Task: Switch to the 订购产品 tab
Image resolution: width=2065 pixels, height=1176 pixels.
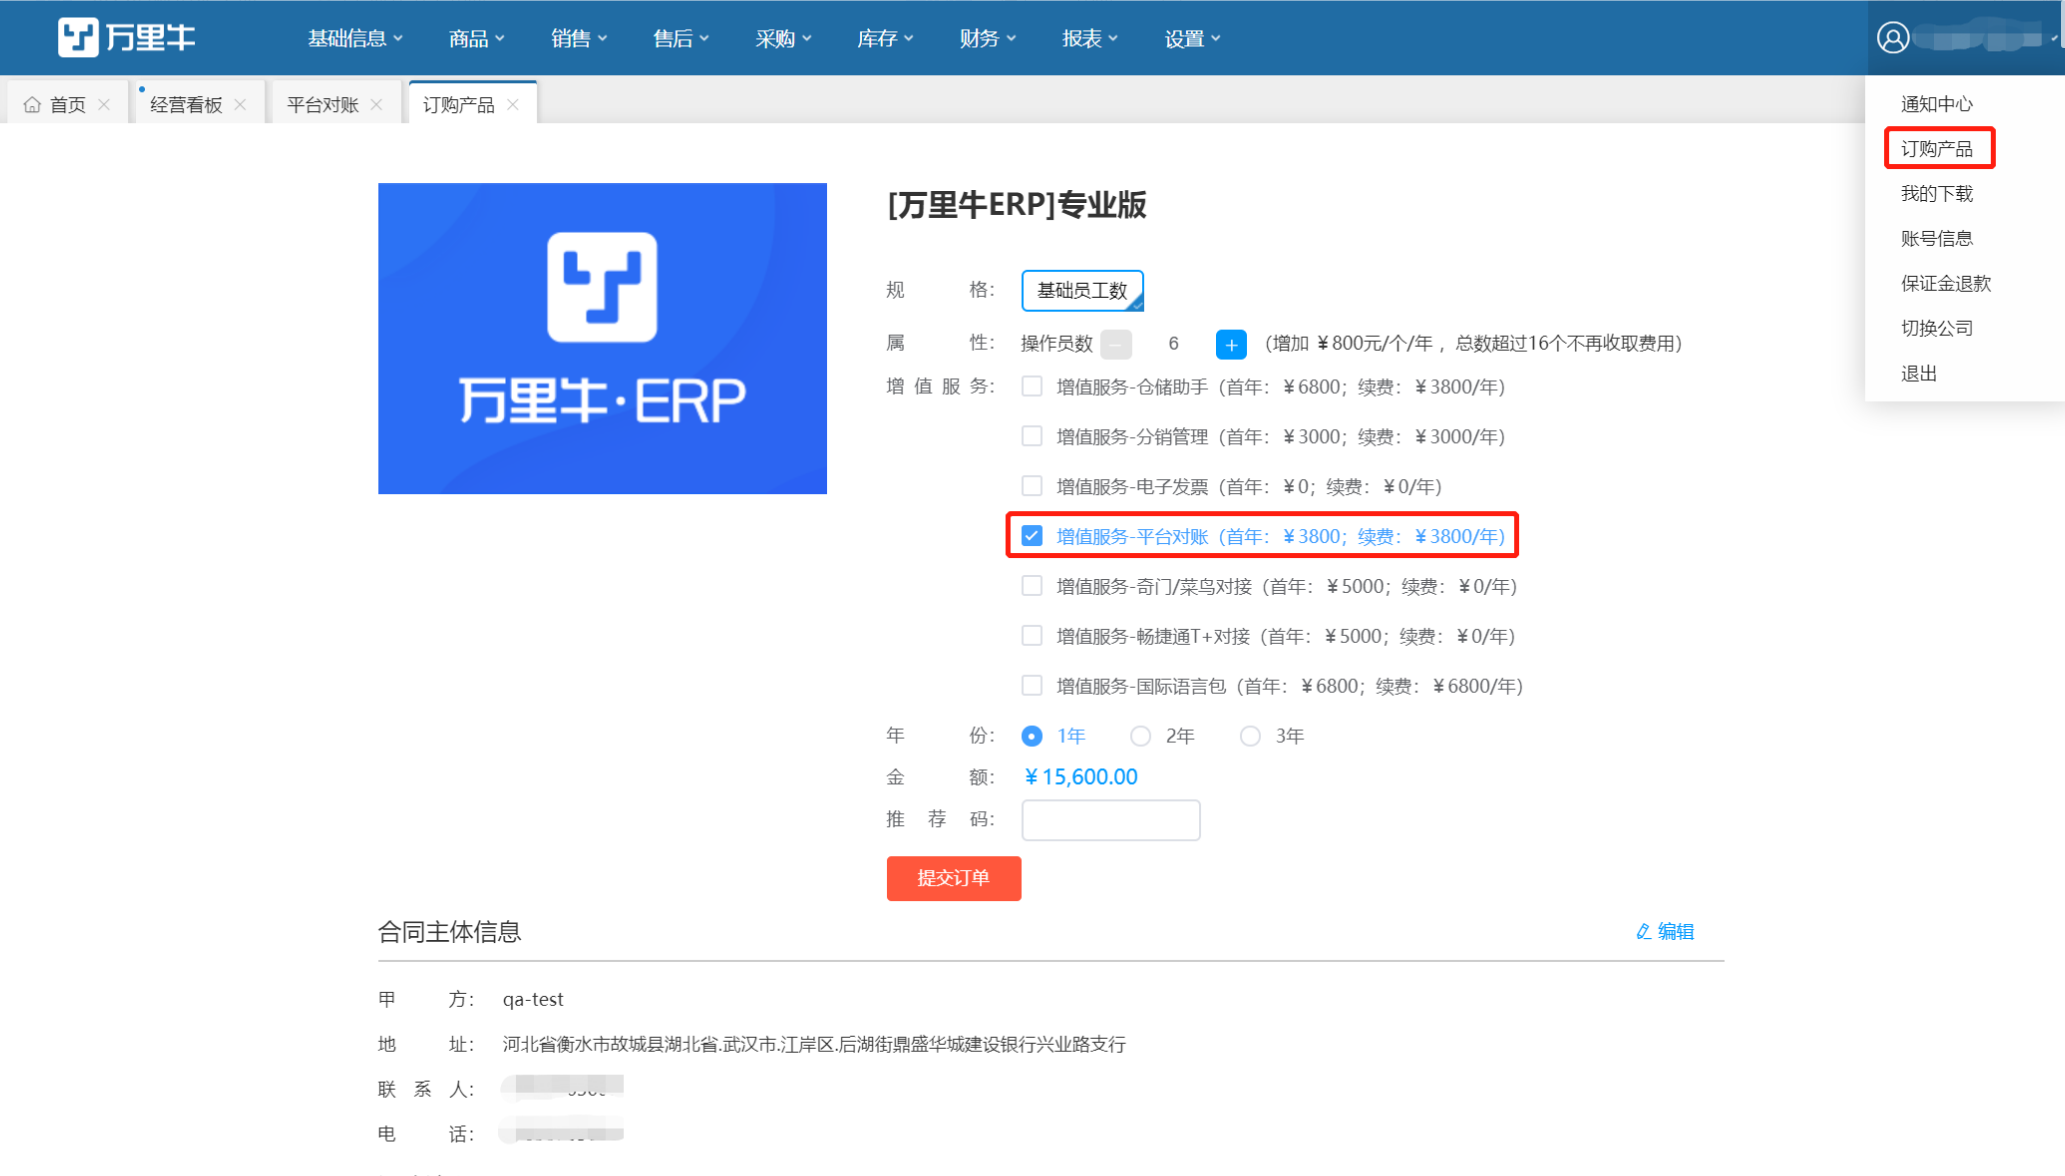Action: click(x=458, y=104)
